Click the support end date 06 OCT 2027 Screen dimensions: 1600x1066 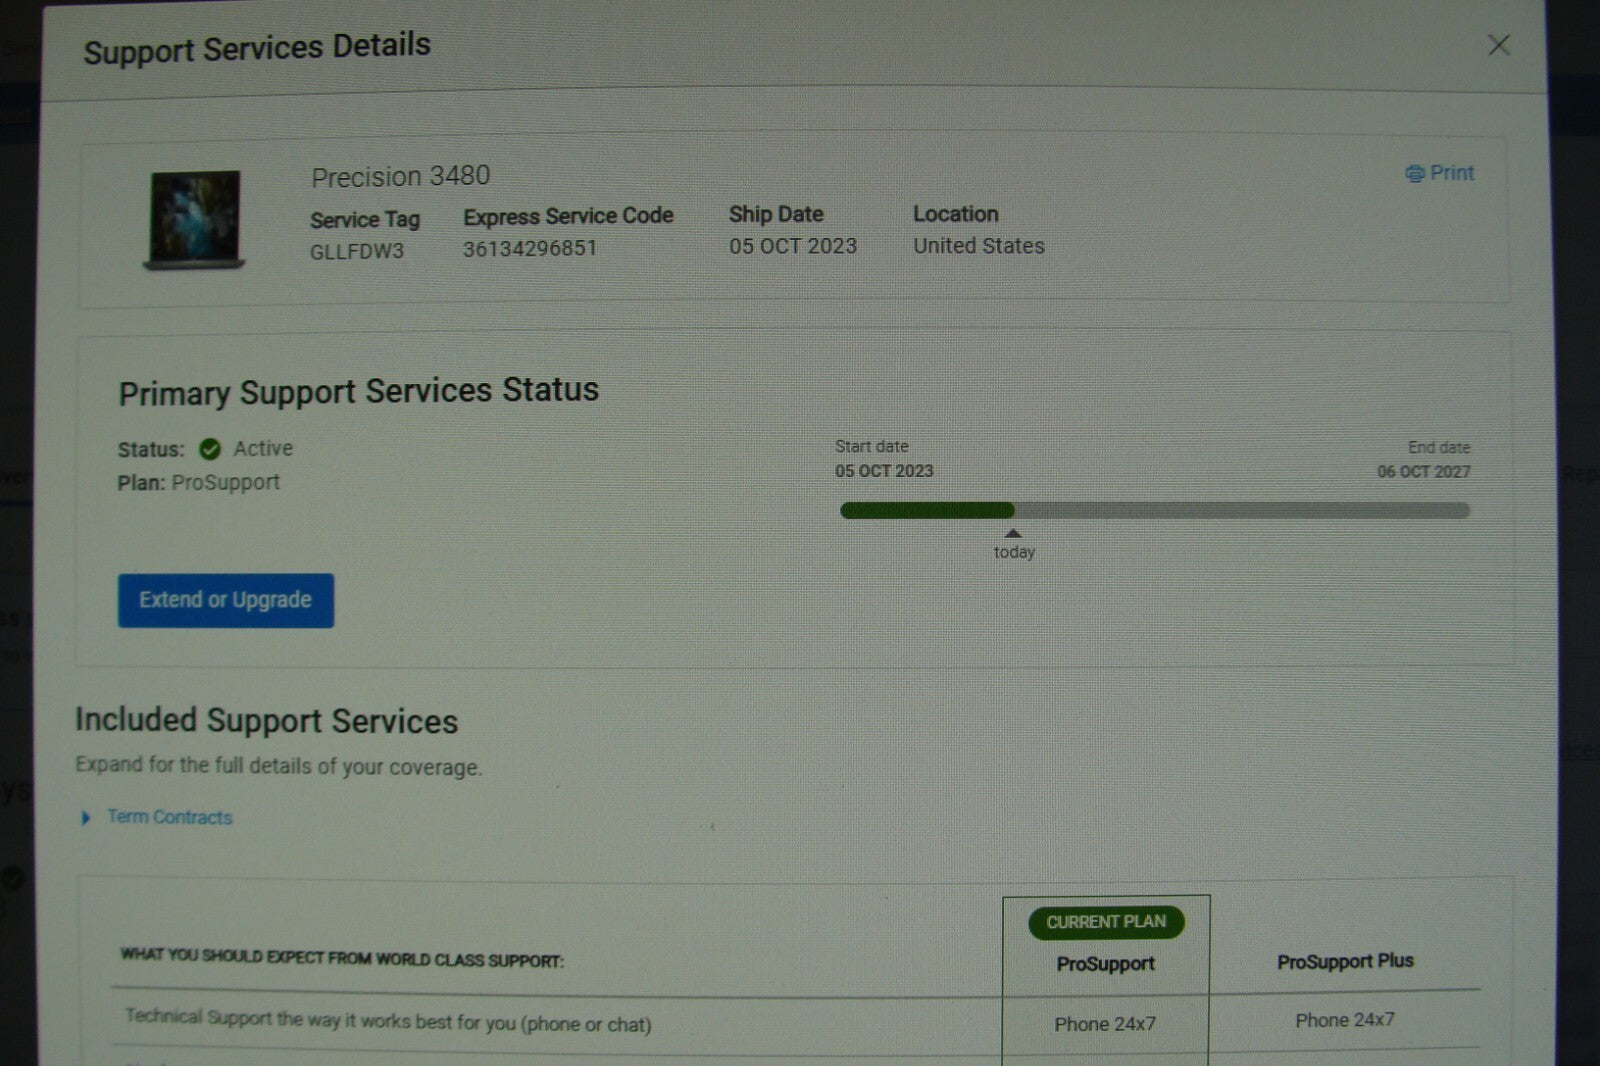1423,472
